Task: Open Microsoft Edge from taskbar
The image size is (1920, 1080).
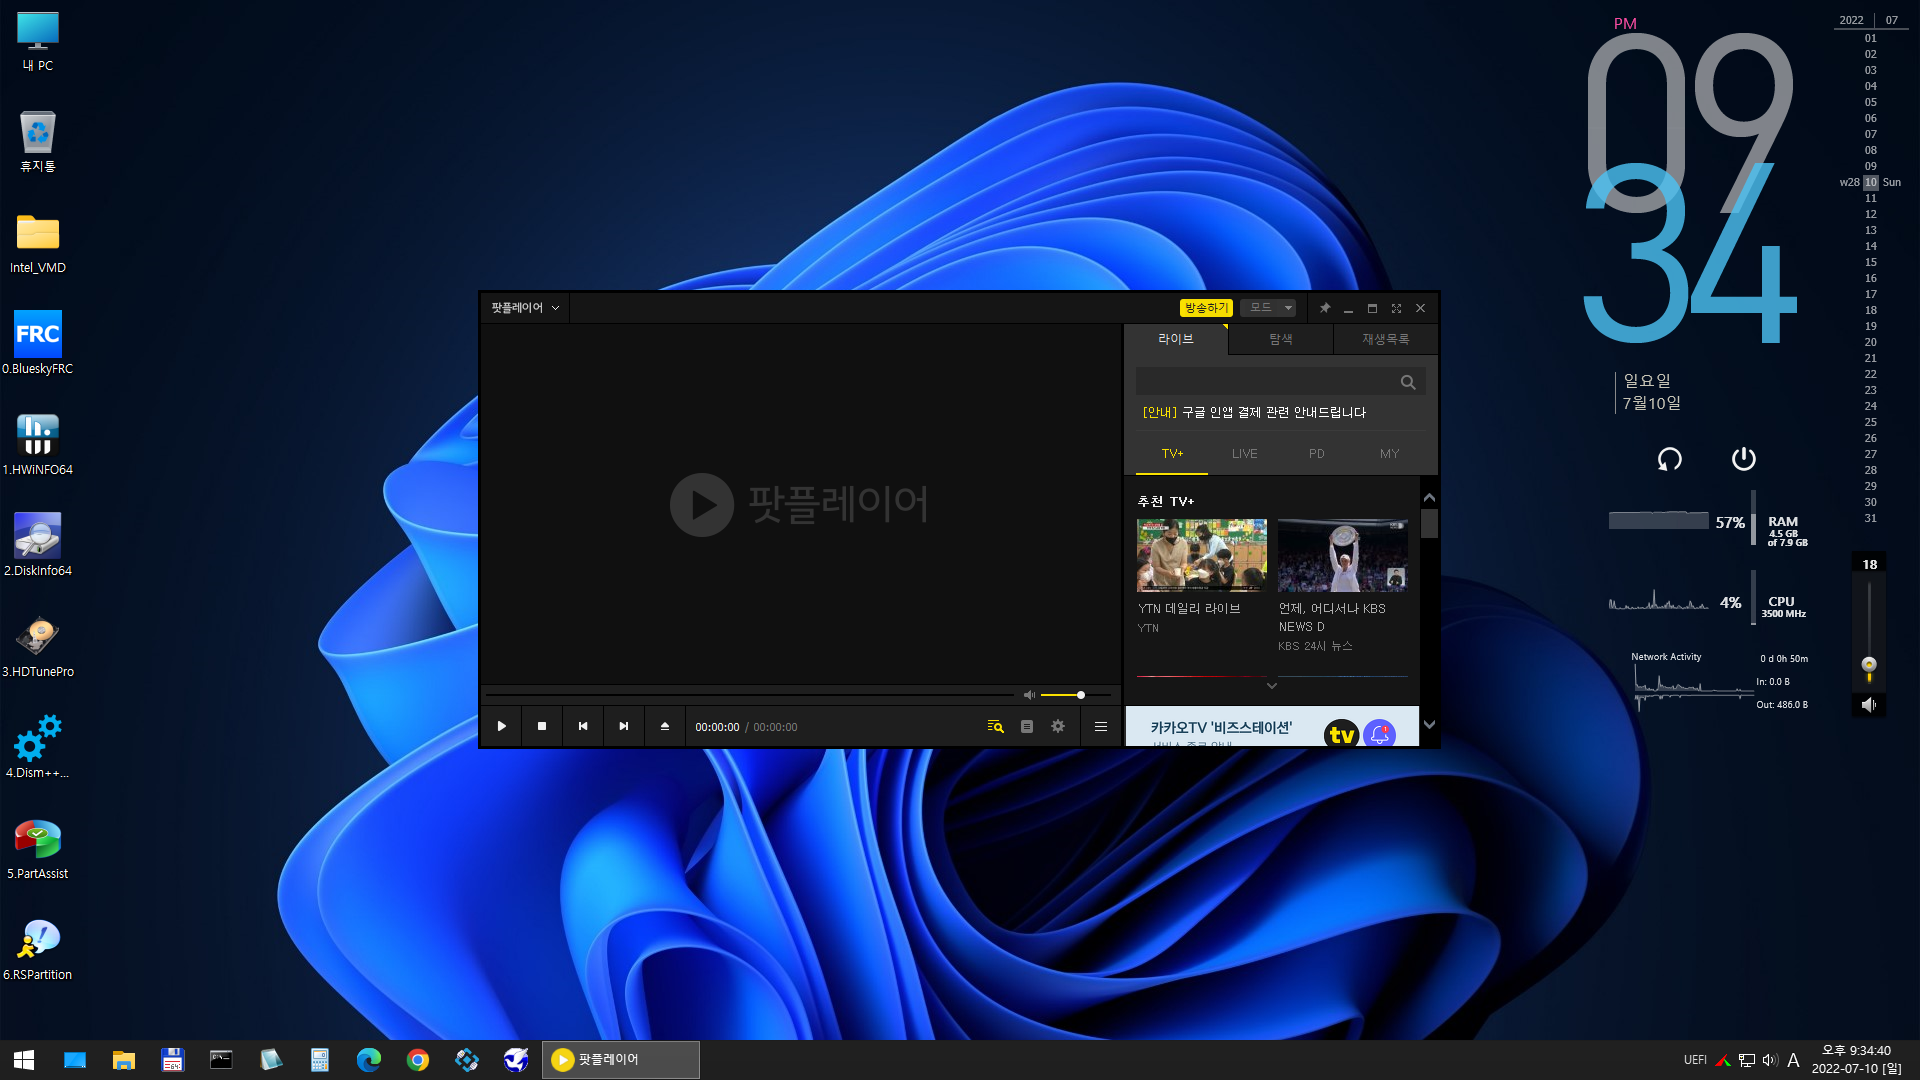Action: click(x=369, y=1060)
